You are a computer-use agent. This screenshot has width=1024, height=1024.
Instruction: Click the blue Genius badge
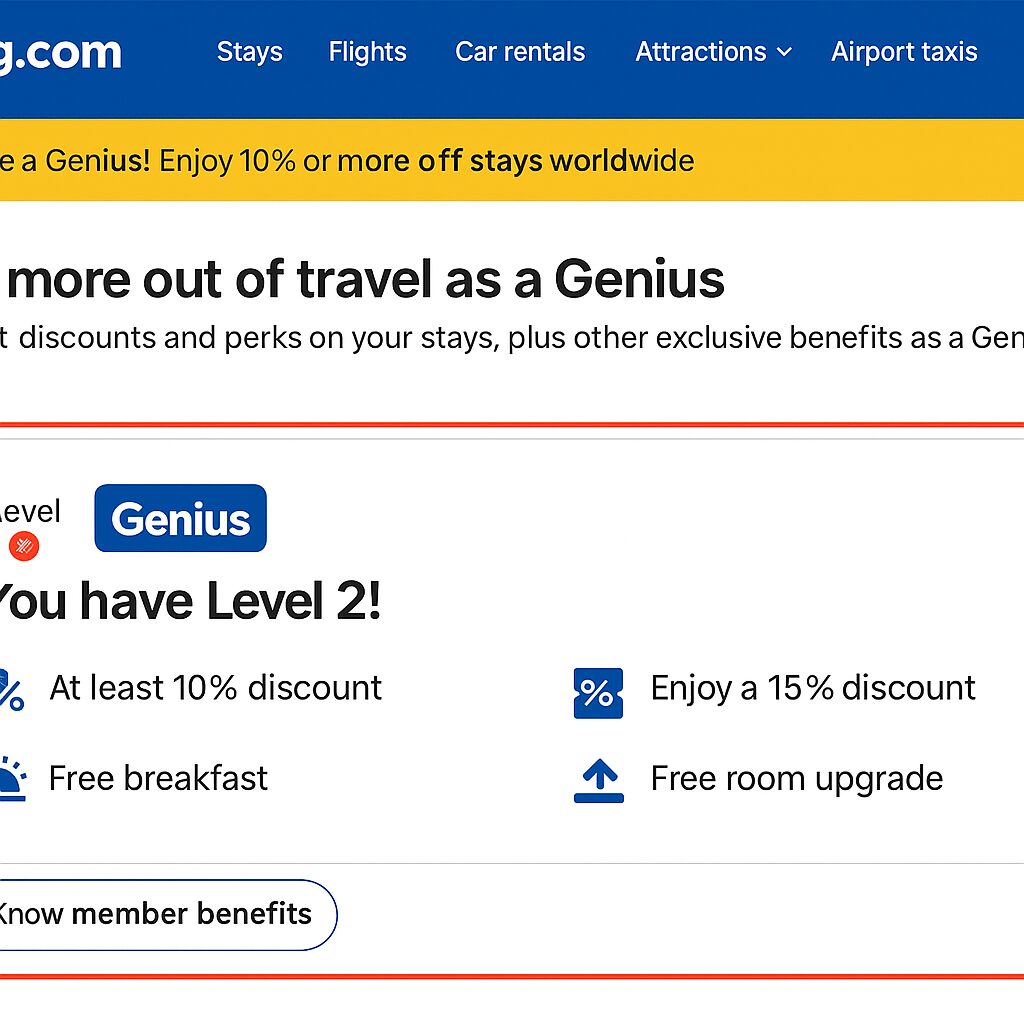coord(180,518)
